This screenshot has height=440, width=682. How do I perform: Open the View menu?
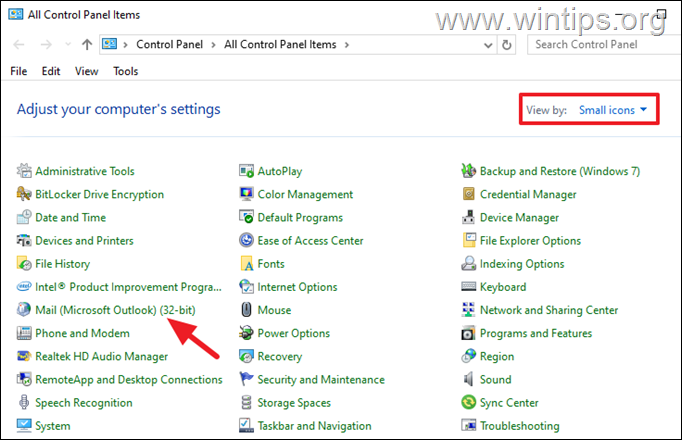[87, 71]
